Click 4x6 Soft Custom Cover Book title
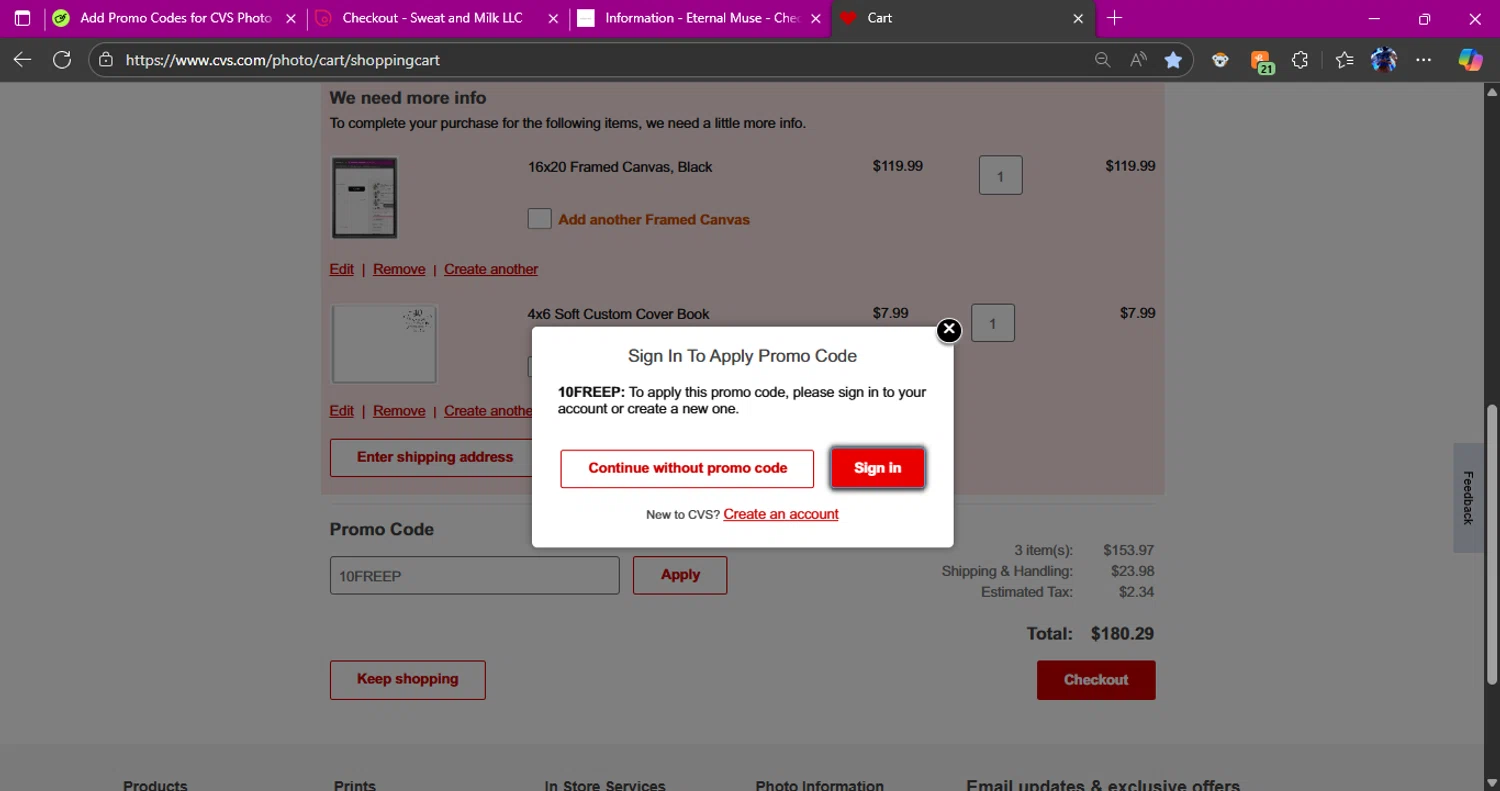1500x791 pixels. (x=618, y=314)
